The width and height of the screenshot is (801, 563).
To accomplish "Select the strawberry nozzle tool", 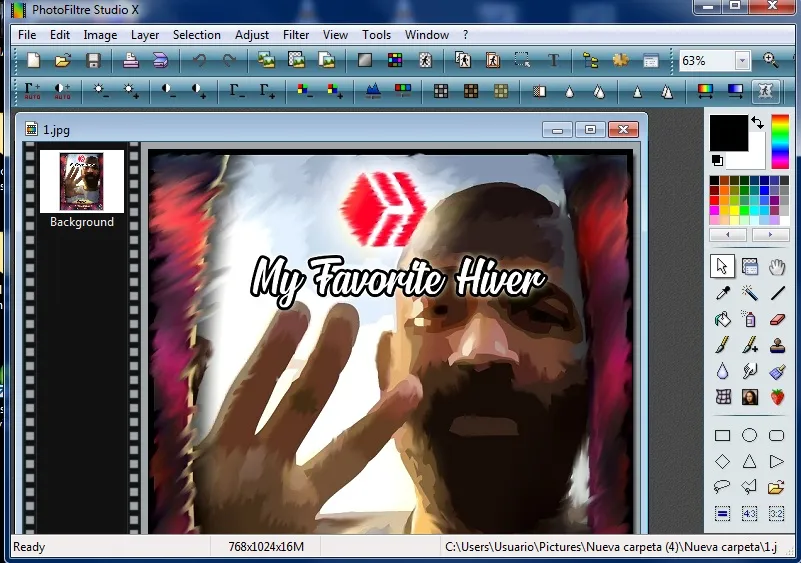I will pyautogui.click(x=777, y=397).
